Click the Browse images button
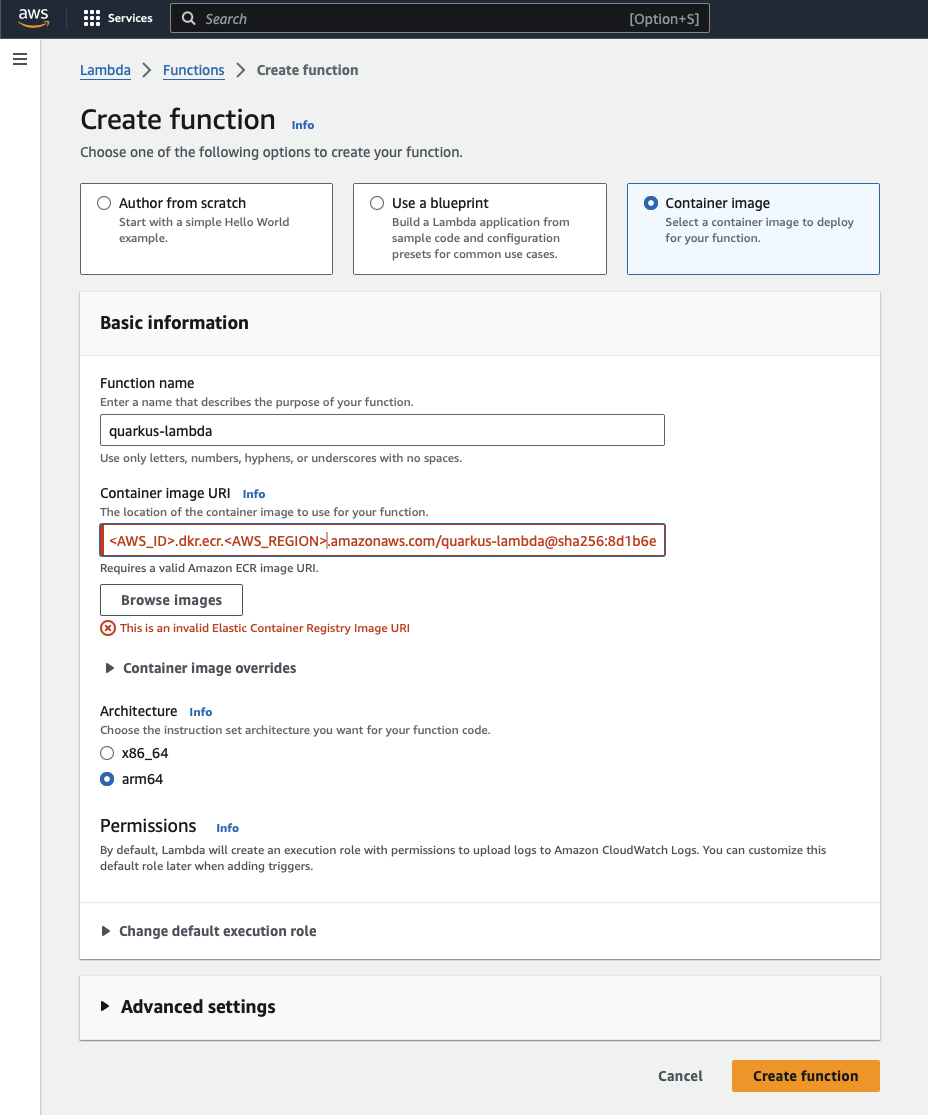 pyautogui.click(x=171, y=600)
